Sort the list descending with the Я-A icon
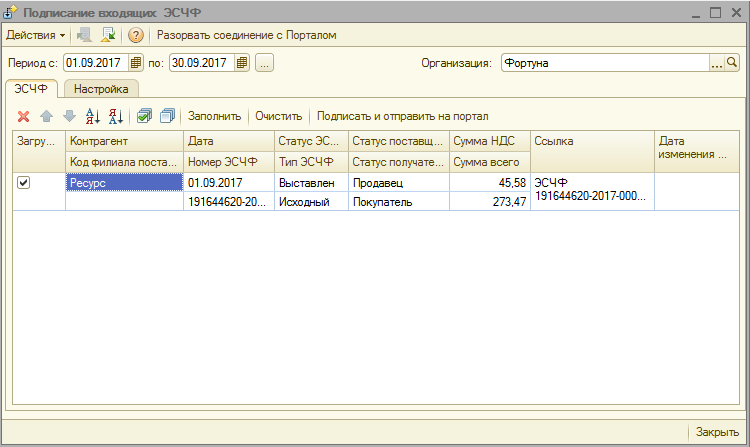 point(114,116)
